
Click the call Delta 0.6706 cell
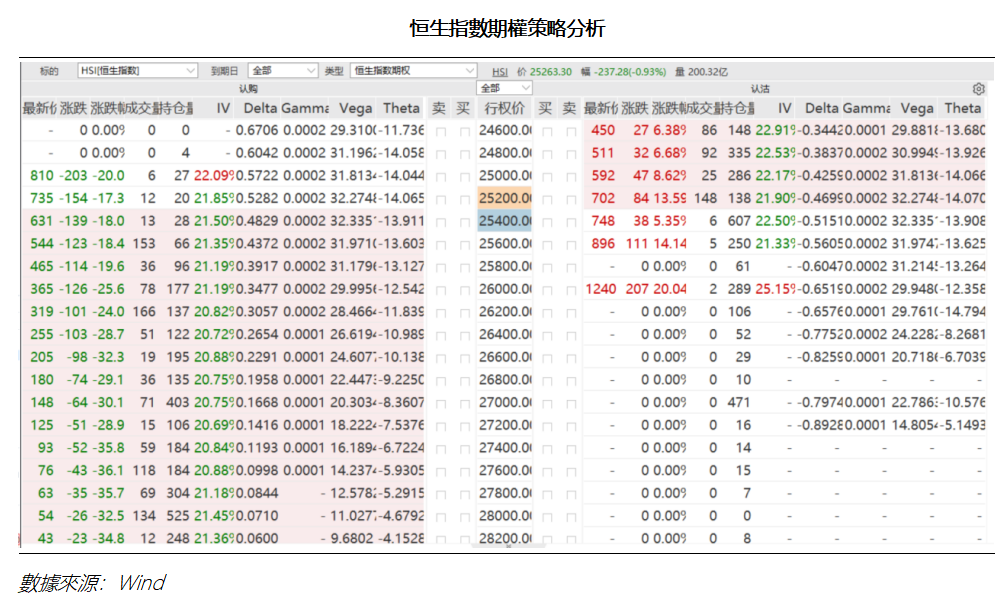point(257,130)
